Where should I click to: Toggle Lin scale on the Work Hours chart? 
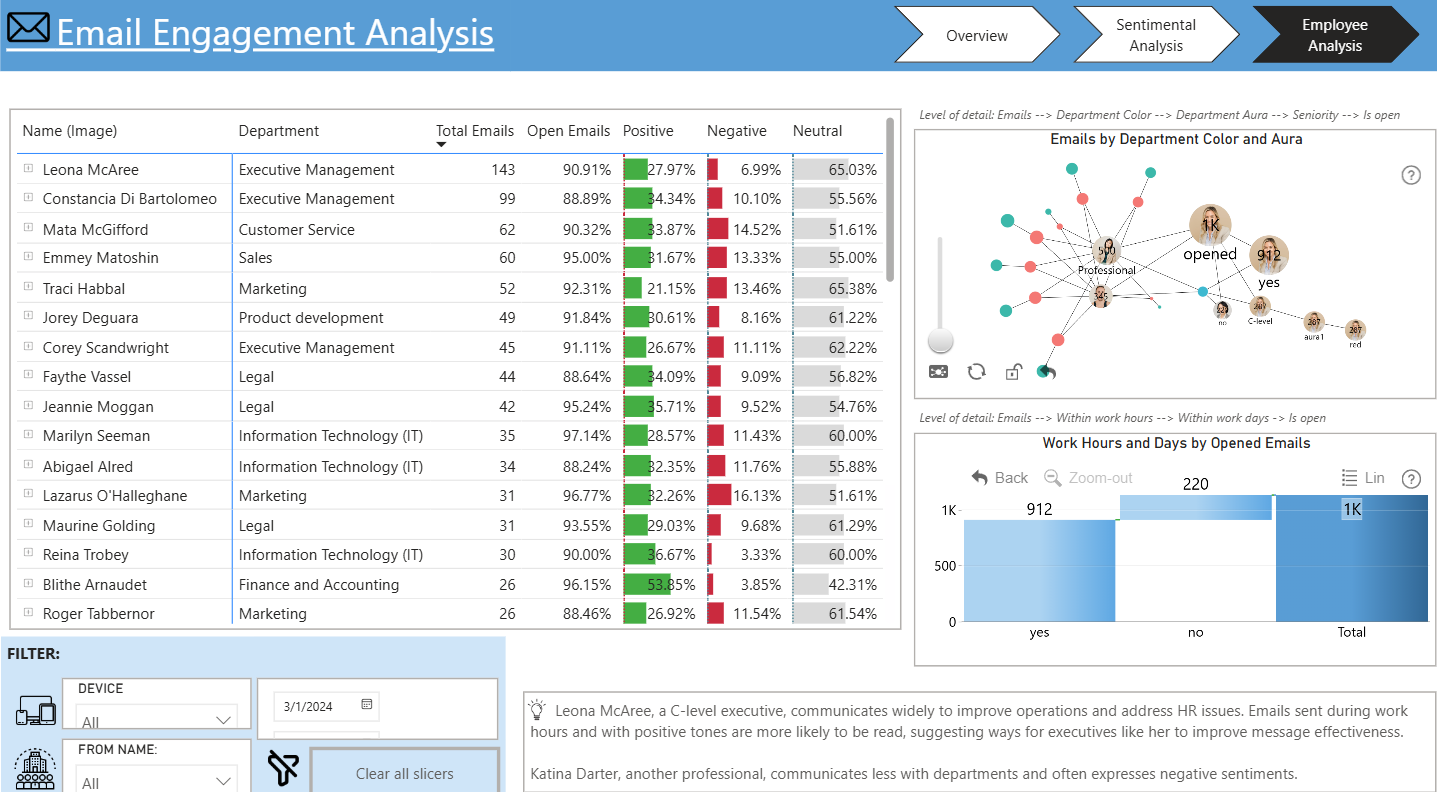click(1362, 478)
